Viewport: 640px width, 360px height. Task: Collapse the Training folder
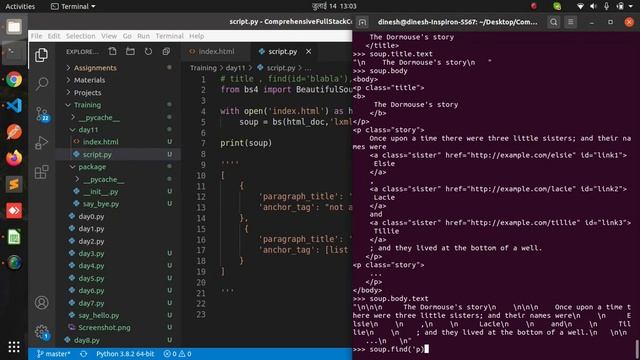click(x=87, y=105)
